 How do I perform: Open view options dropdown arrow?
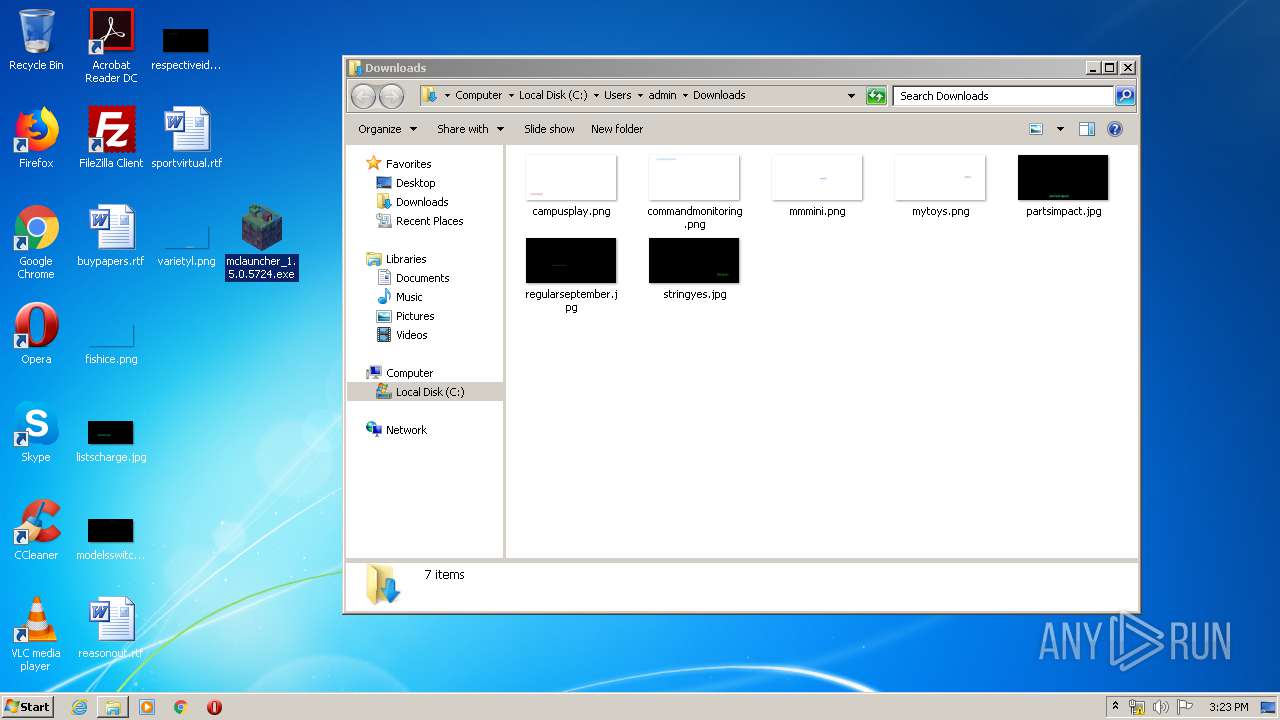[x=1060, y=129]
